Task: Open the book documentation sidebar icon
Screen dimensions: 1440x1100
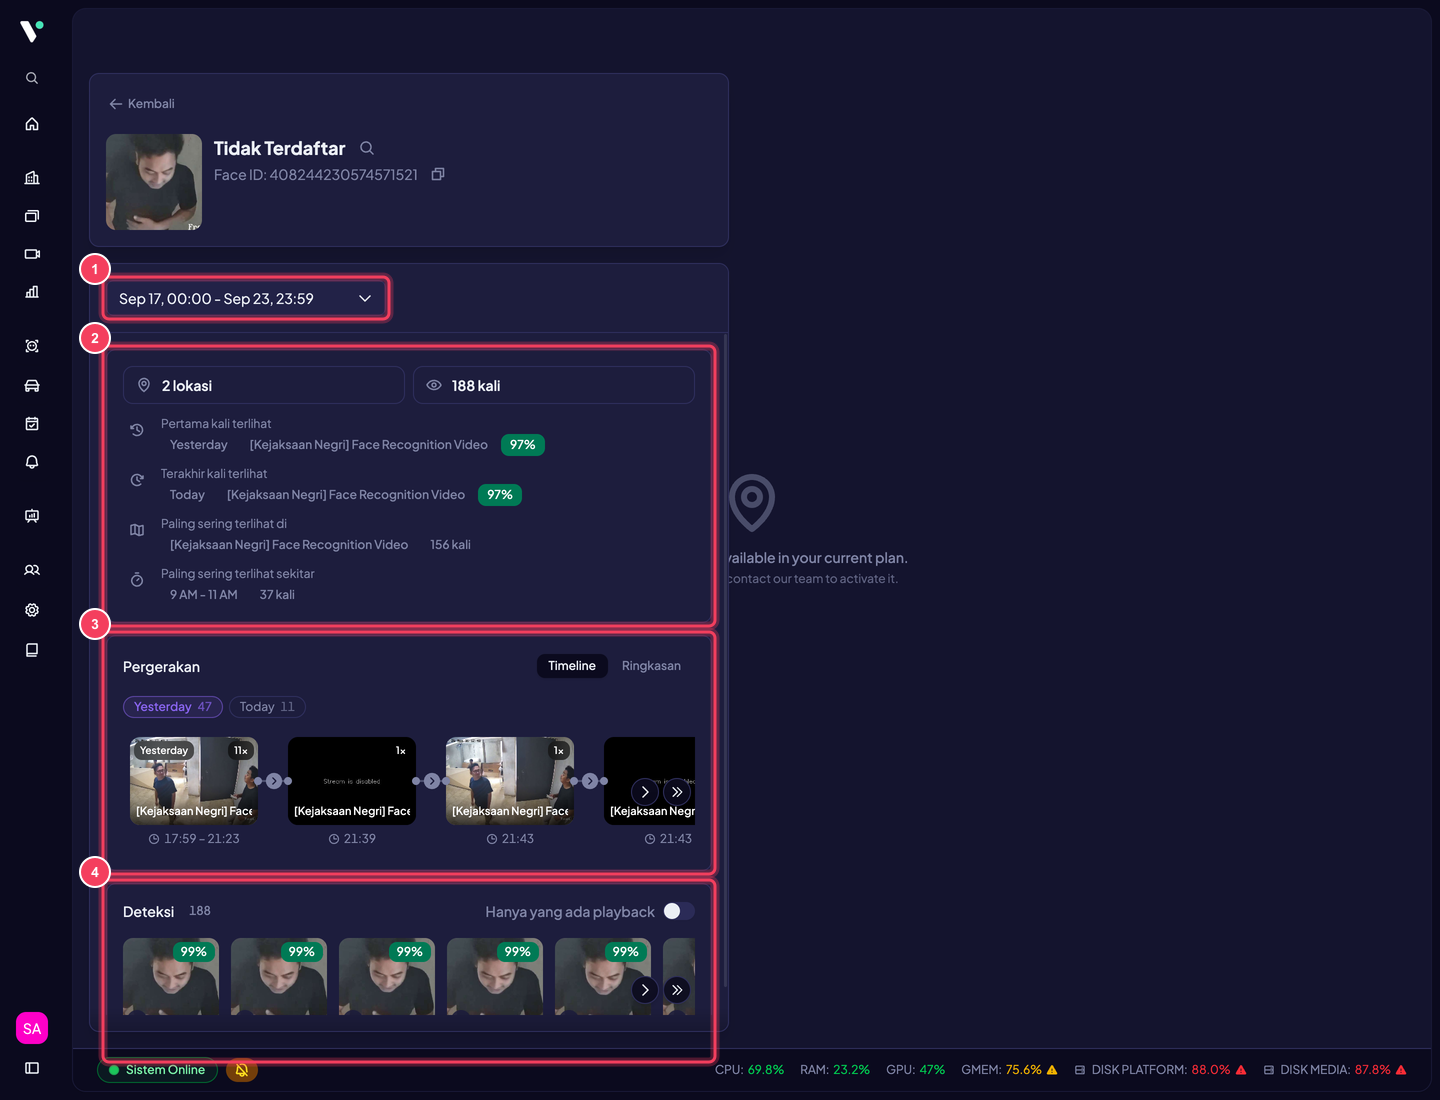Action: tap(32, 650)
